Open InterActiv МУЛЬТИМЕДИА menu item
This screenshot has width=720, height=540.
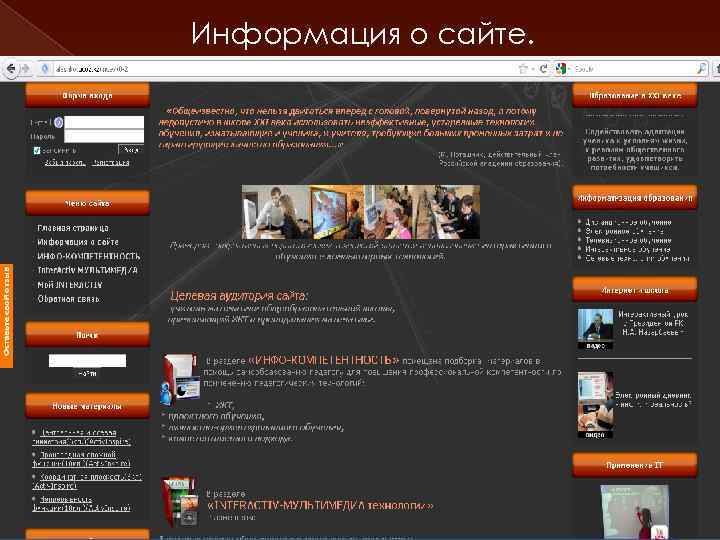point(87,270)
